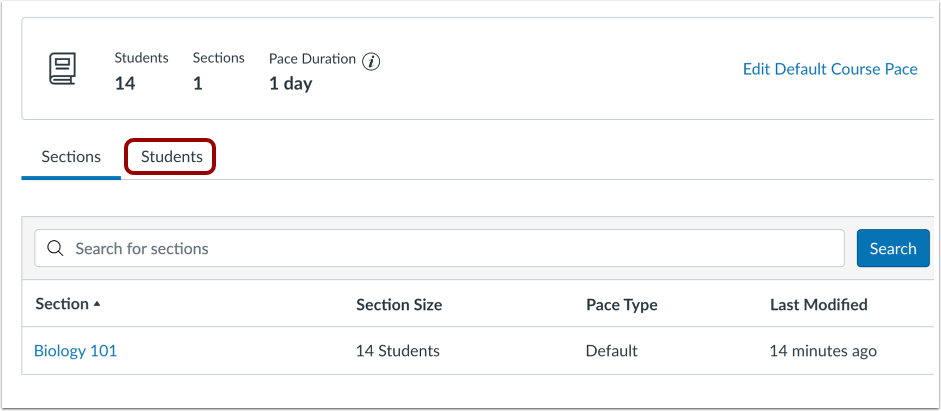Click the Section Size column header
This screenshot has width=941, height=411.
point(398,304)
